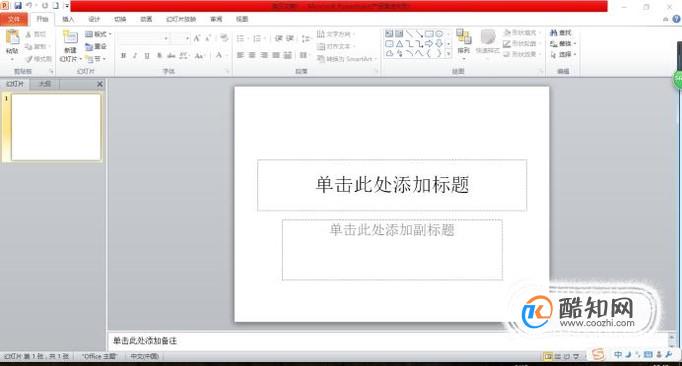This screenshot has height=366, width=682.
Task: Click the line spacing button
Action: coord(307,38)
